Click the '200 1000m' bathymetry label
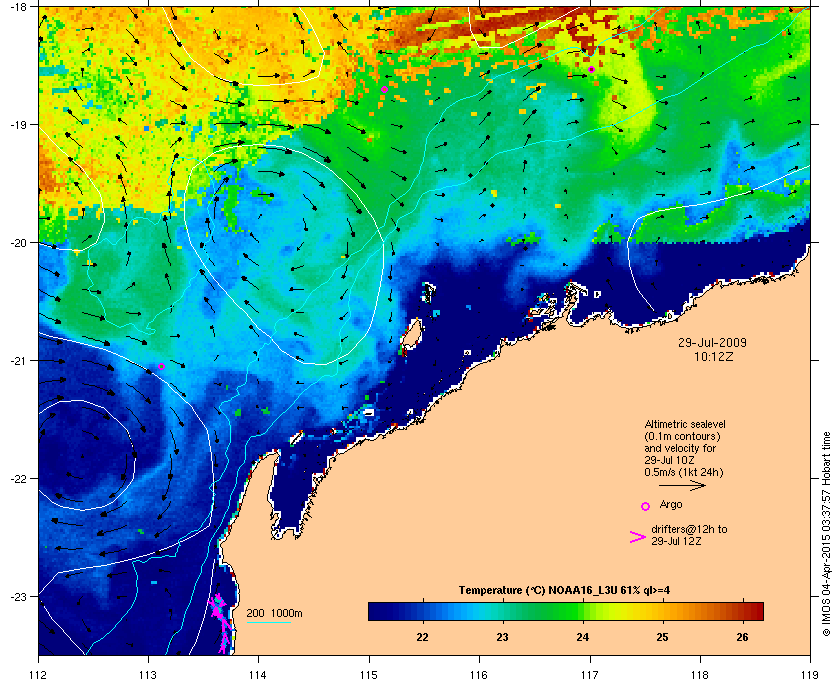The height and width of the screenshot is (680, 840). 274,613
